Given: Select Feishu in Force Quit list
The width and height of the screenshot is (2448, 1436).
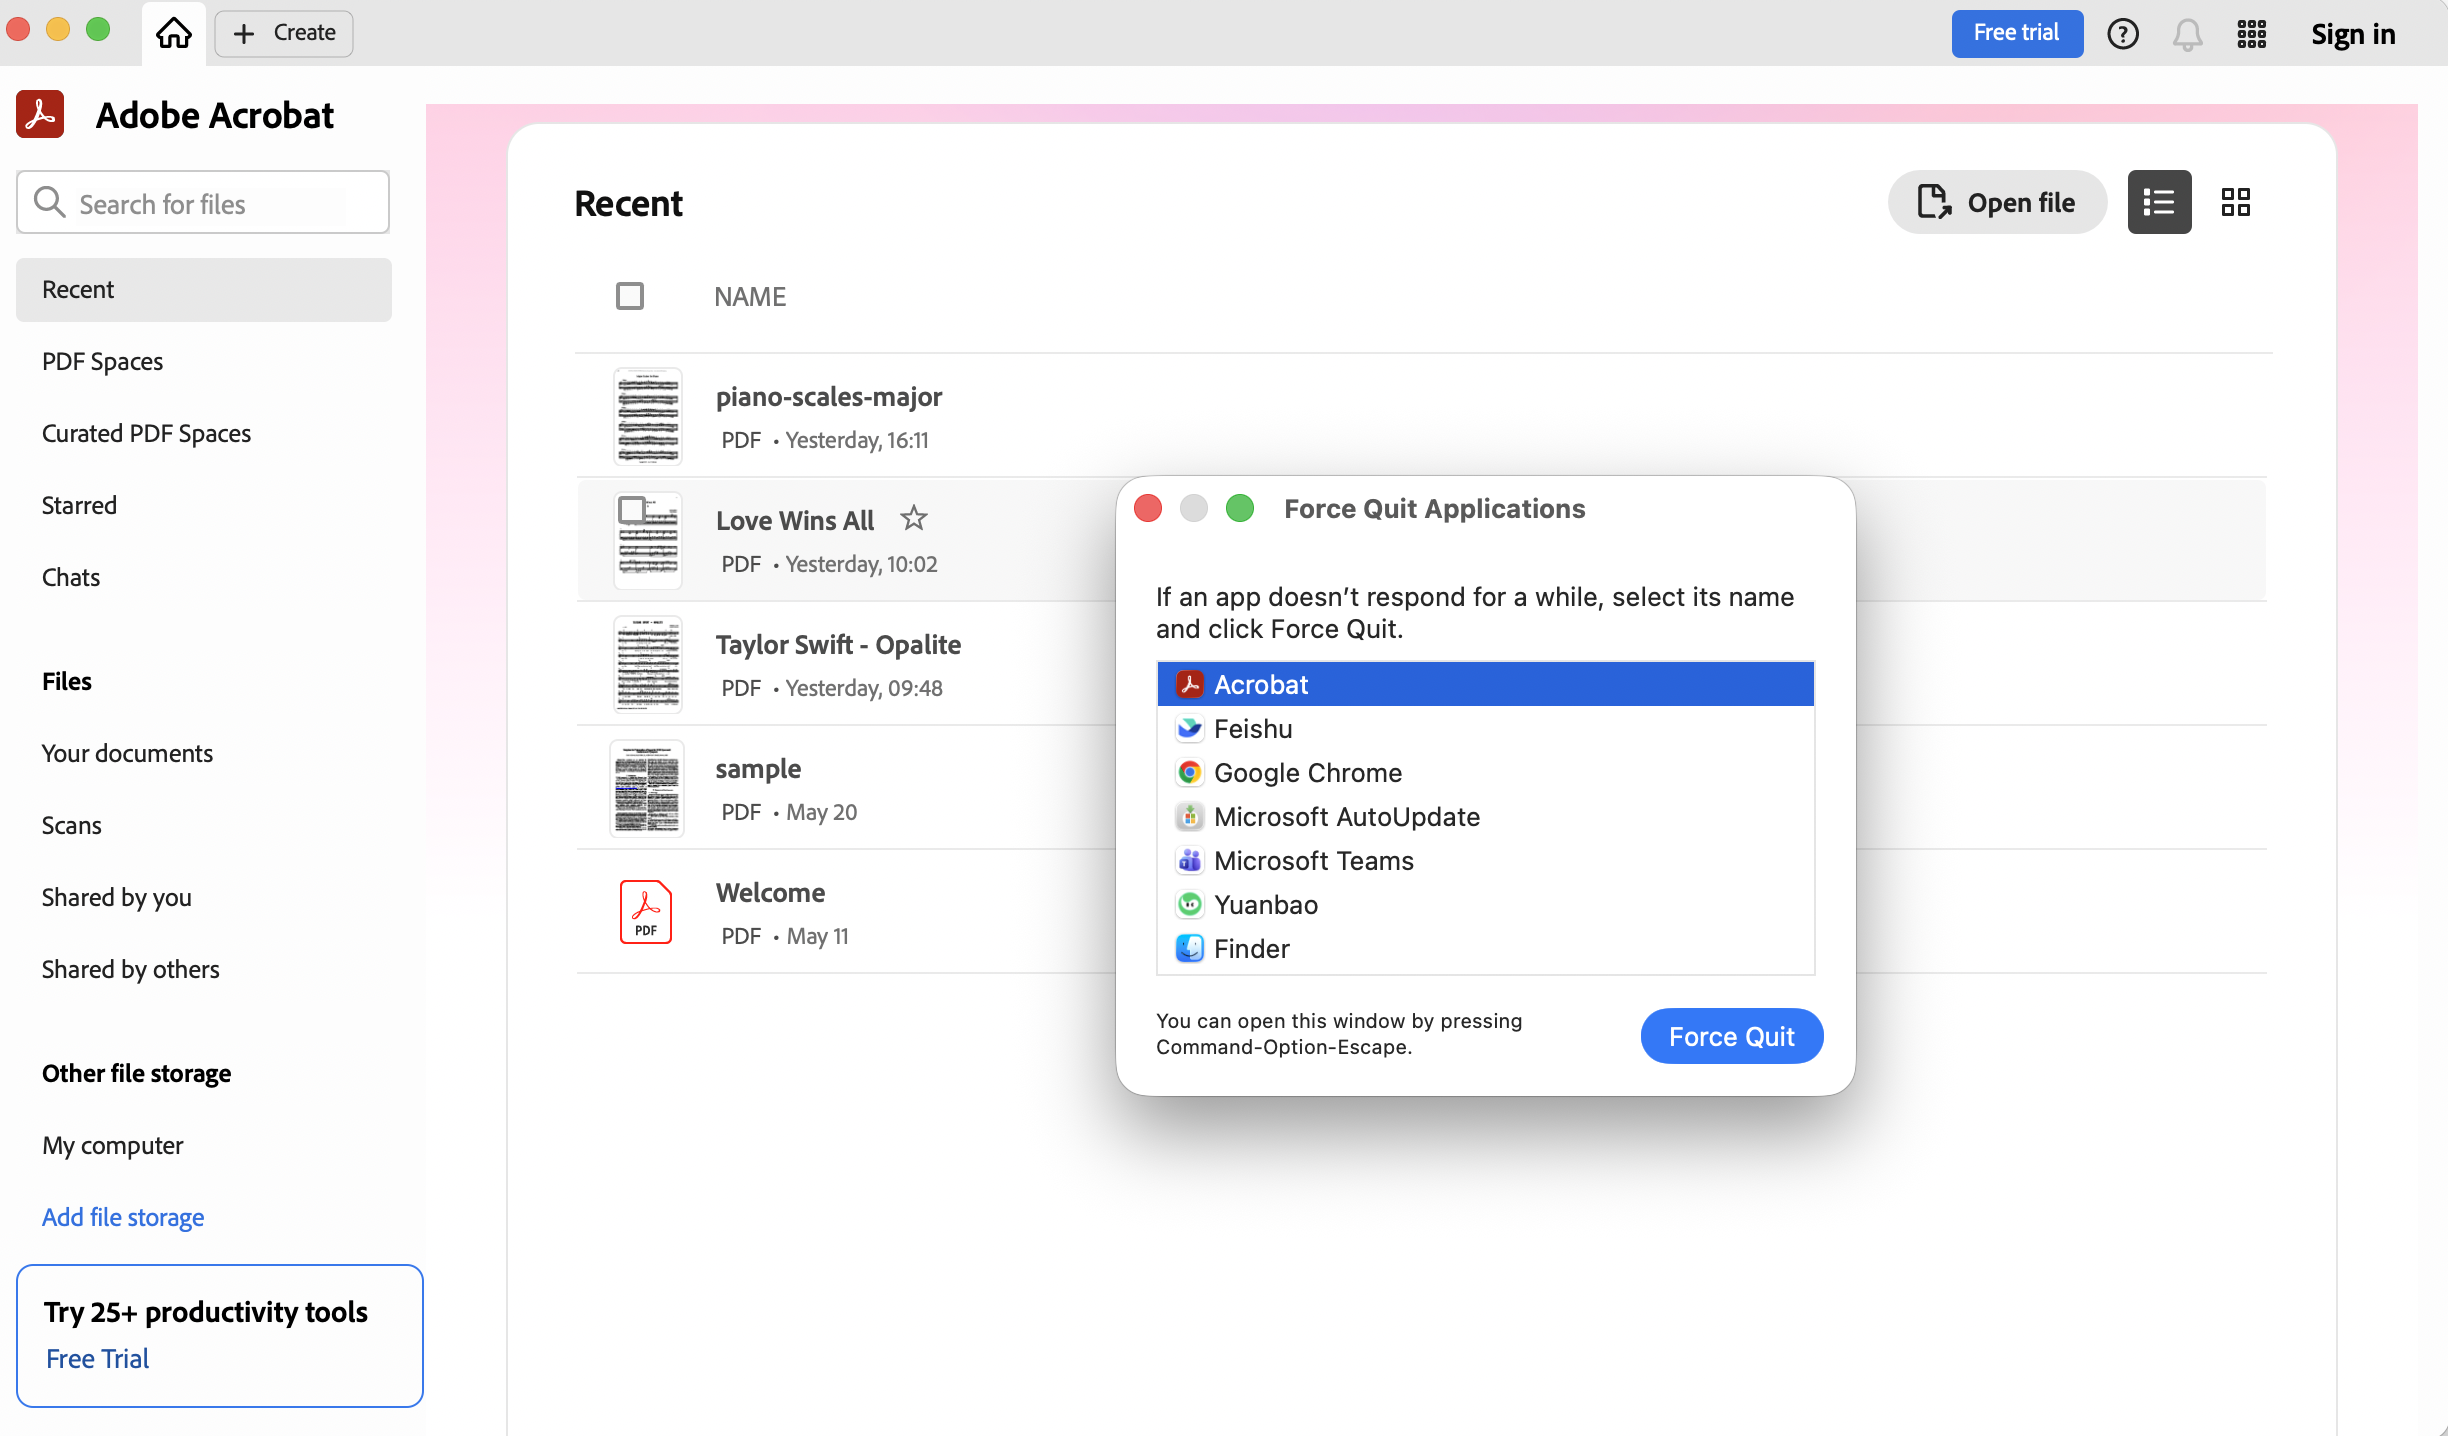Looking at the screenshot, I should pos(1485,728).
